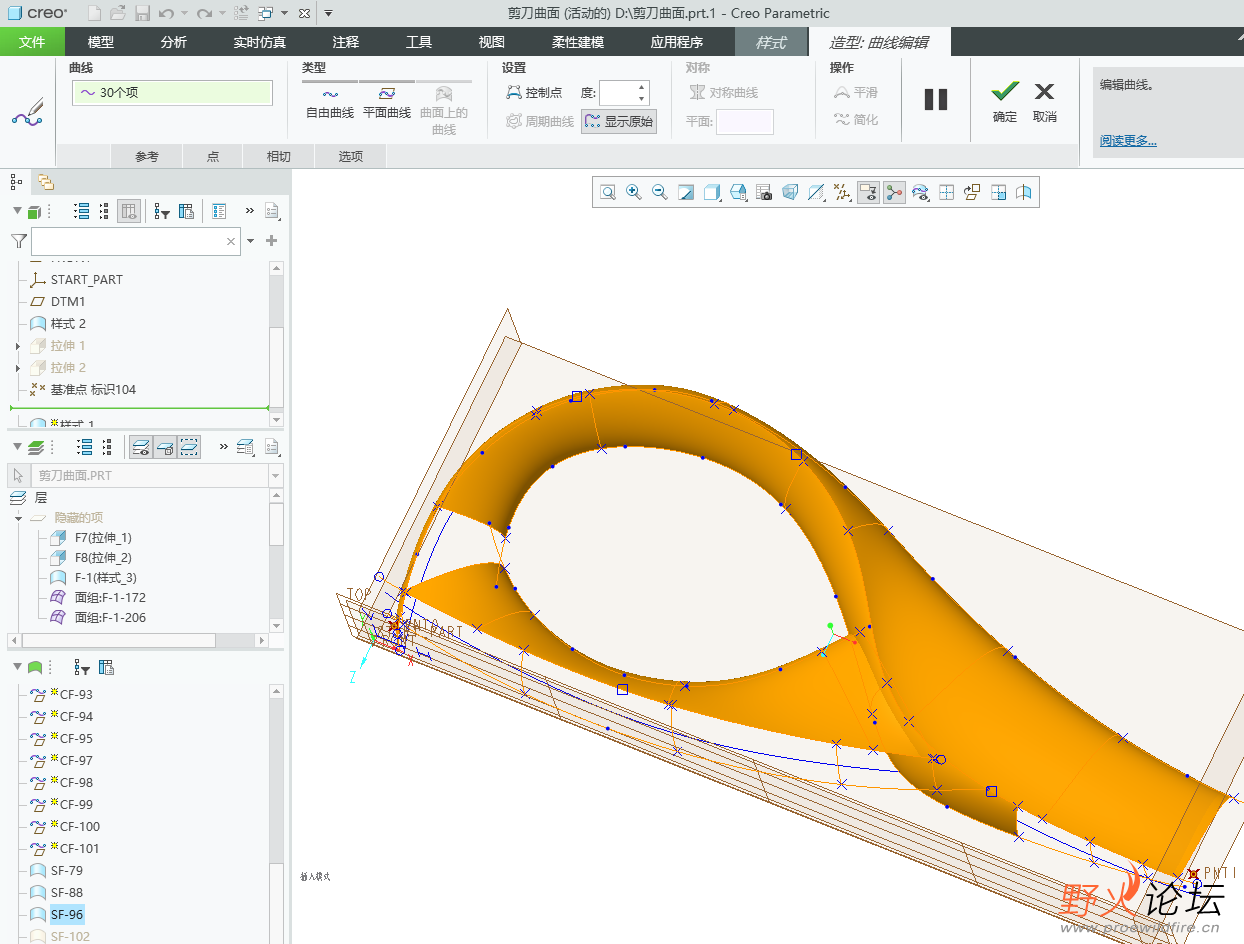Click the open folder icon in quick access bar

118,13
